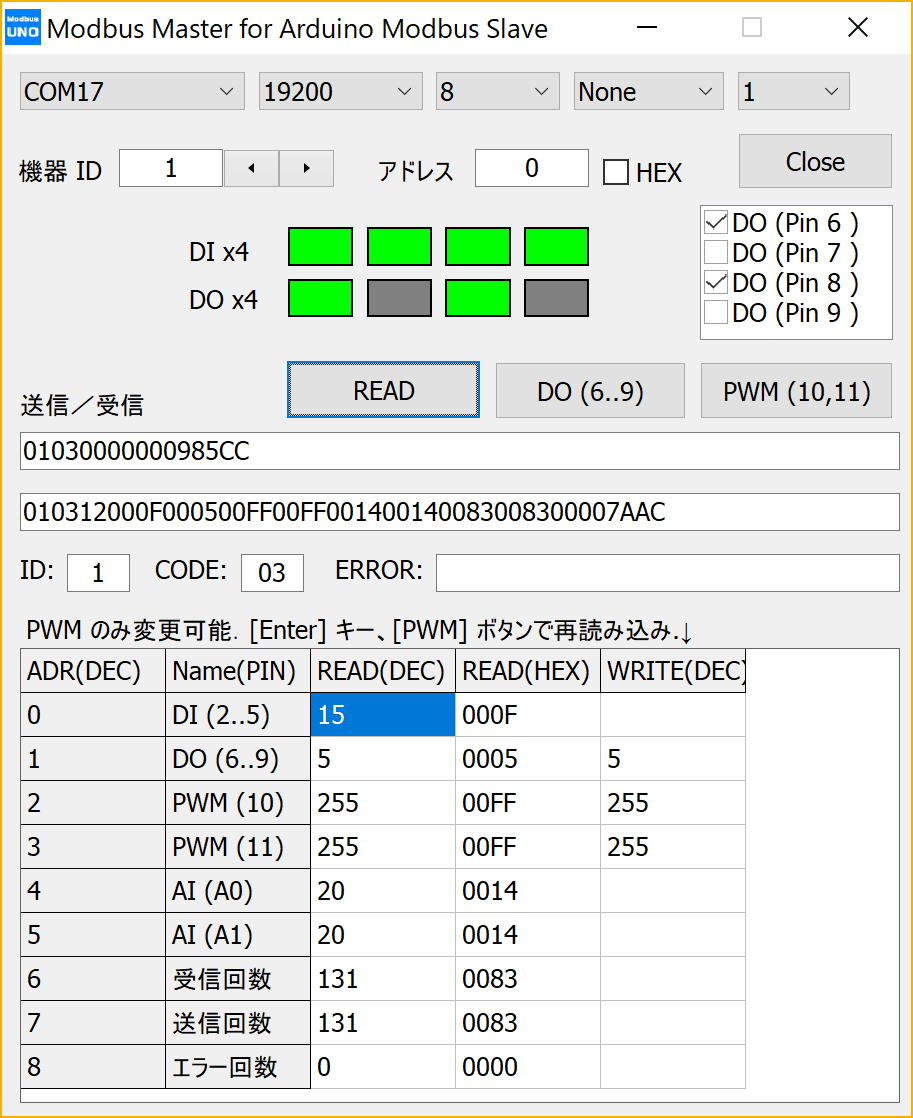The height and width of the screenshot is (1118, 913).
Task: Select the READ(HEX) cell for 送信回数
Action: [x=528, y=1022]
